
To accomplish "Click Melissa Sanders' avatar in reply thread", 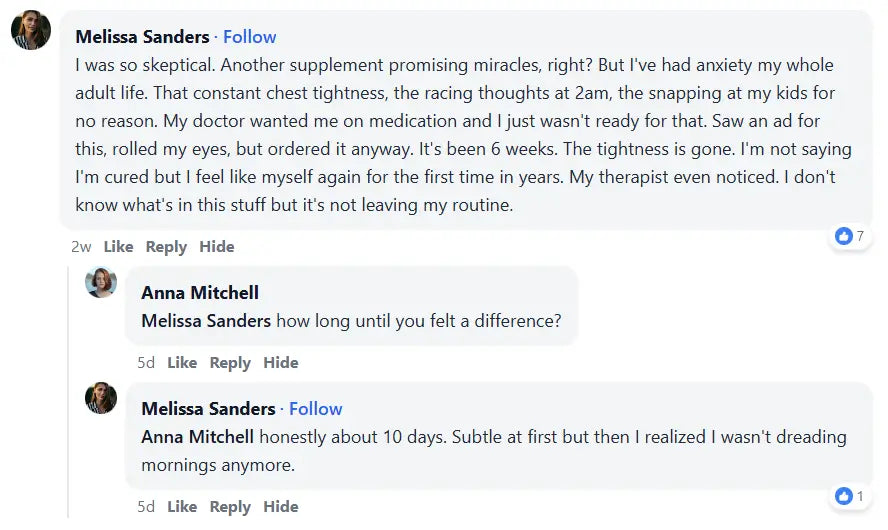I will tap(101, 398).
